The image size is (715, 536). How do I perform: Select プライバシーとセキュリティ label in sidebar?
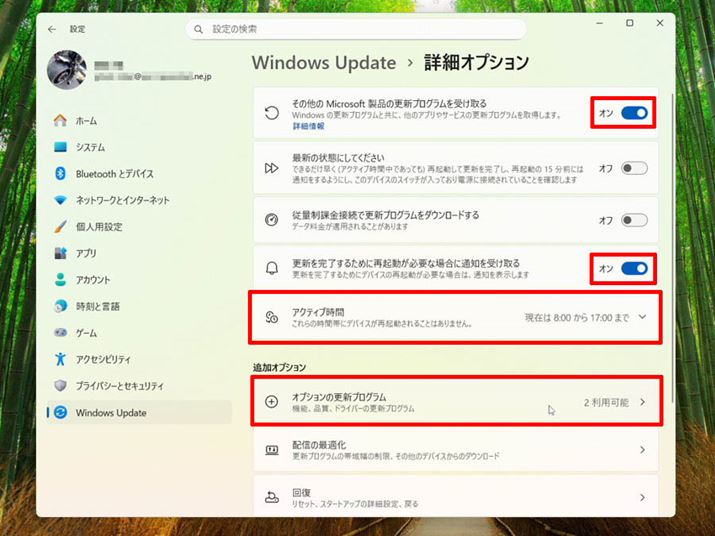119,386
